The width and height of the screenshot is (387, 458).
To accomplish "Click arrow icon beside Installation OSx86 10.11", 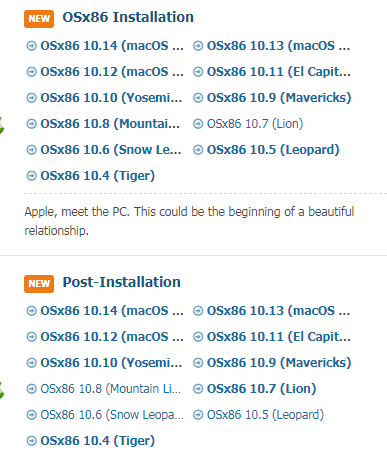I will [198, 72].
